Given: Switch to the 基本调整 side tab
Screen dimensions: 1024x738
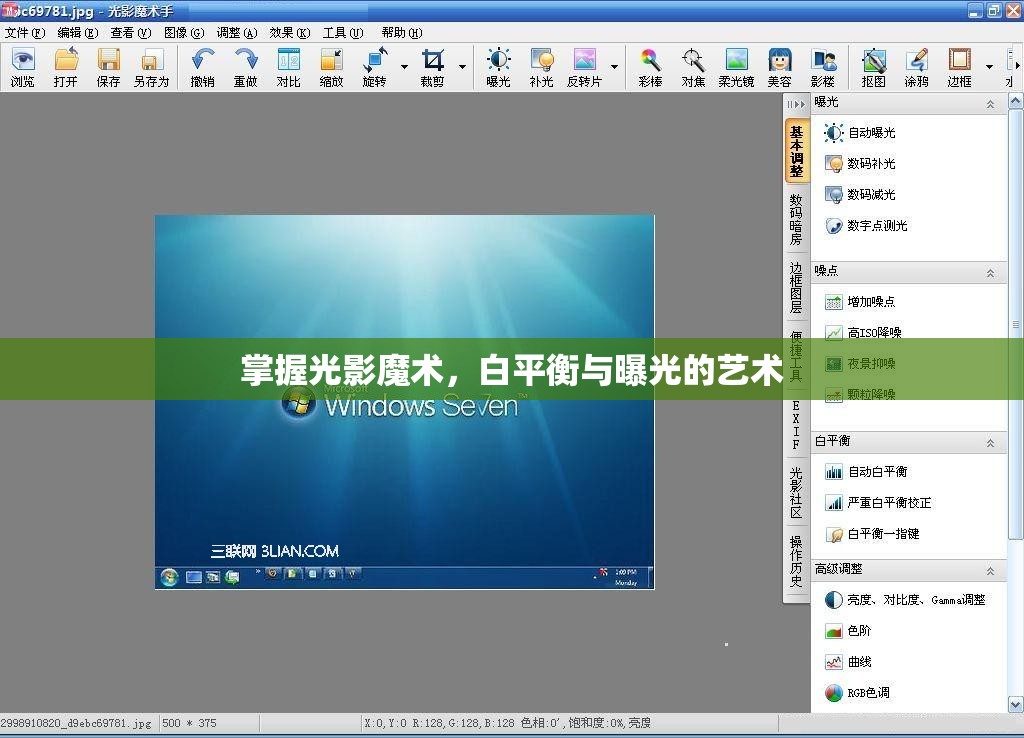Looking at the screenshot, I should pos(796,152).
